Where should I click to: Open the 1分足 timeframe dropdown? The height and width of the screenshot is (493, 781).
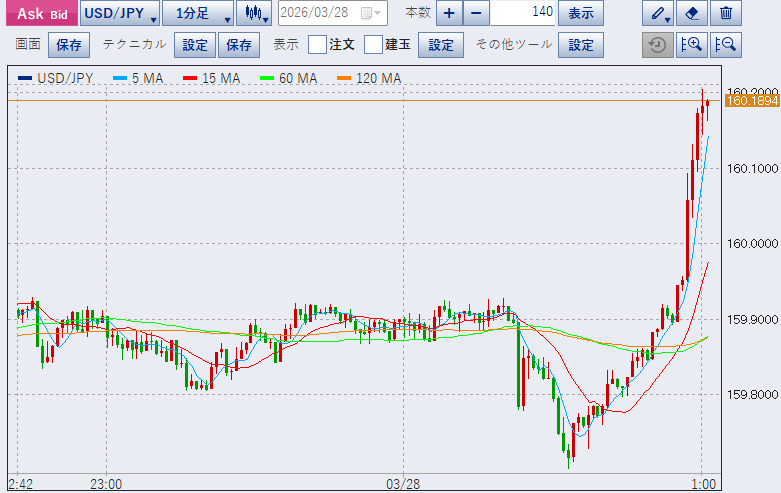(198, 13)
